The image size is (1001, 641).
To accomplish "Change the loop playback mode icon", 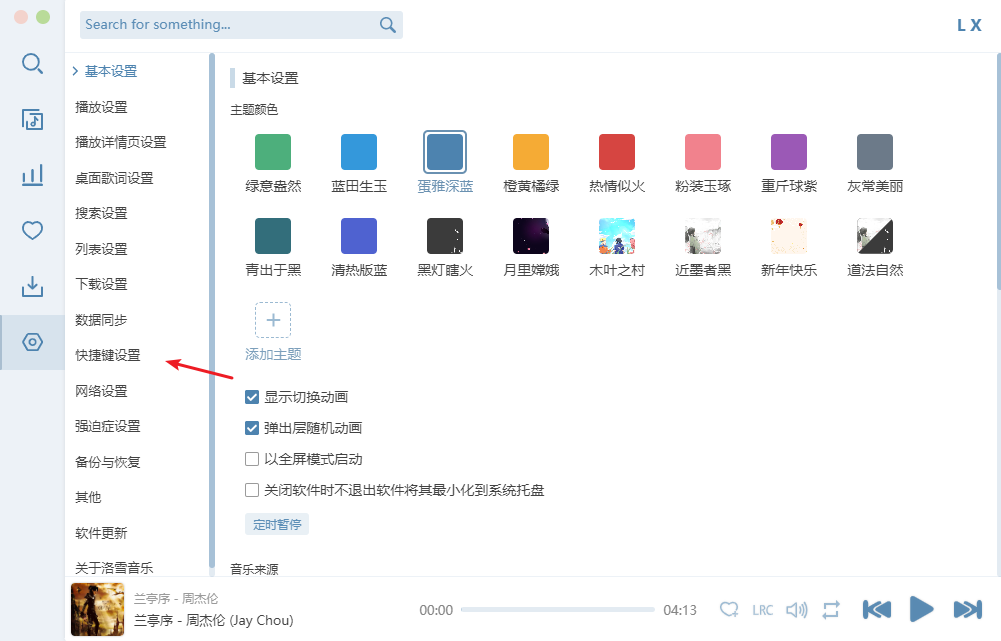I will pyautogui.click(x=830, y=610).
